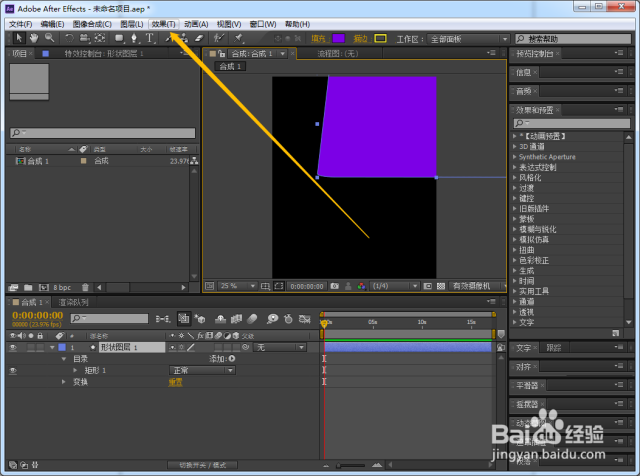Image resolution: width=640 pixels, height=476 pixels.
Task: Expand the 色彩校正 effects category
Action: (515, 260)
